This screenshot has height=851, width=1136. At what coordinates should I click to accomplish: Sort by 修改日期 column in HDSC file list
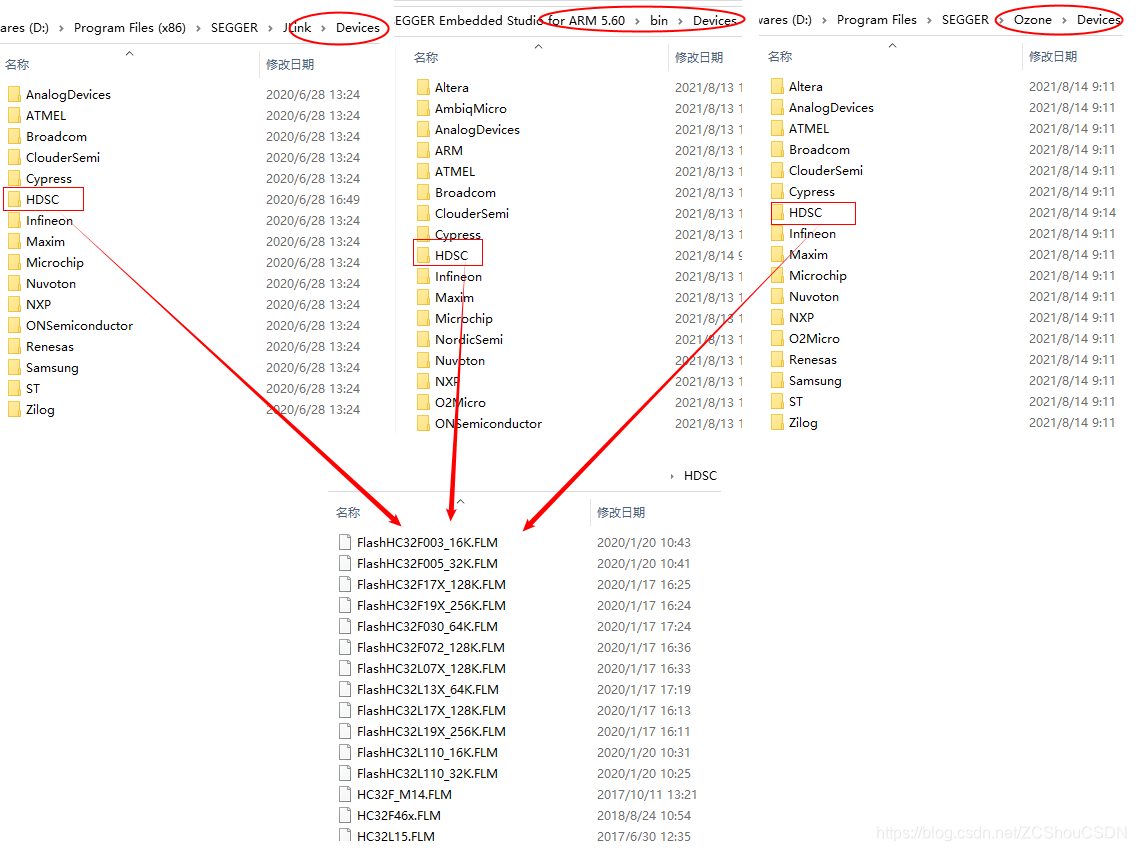(x=621, y=512)
